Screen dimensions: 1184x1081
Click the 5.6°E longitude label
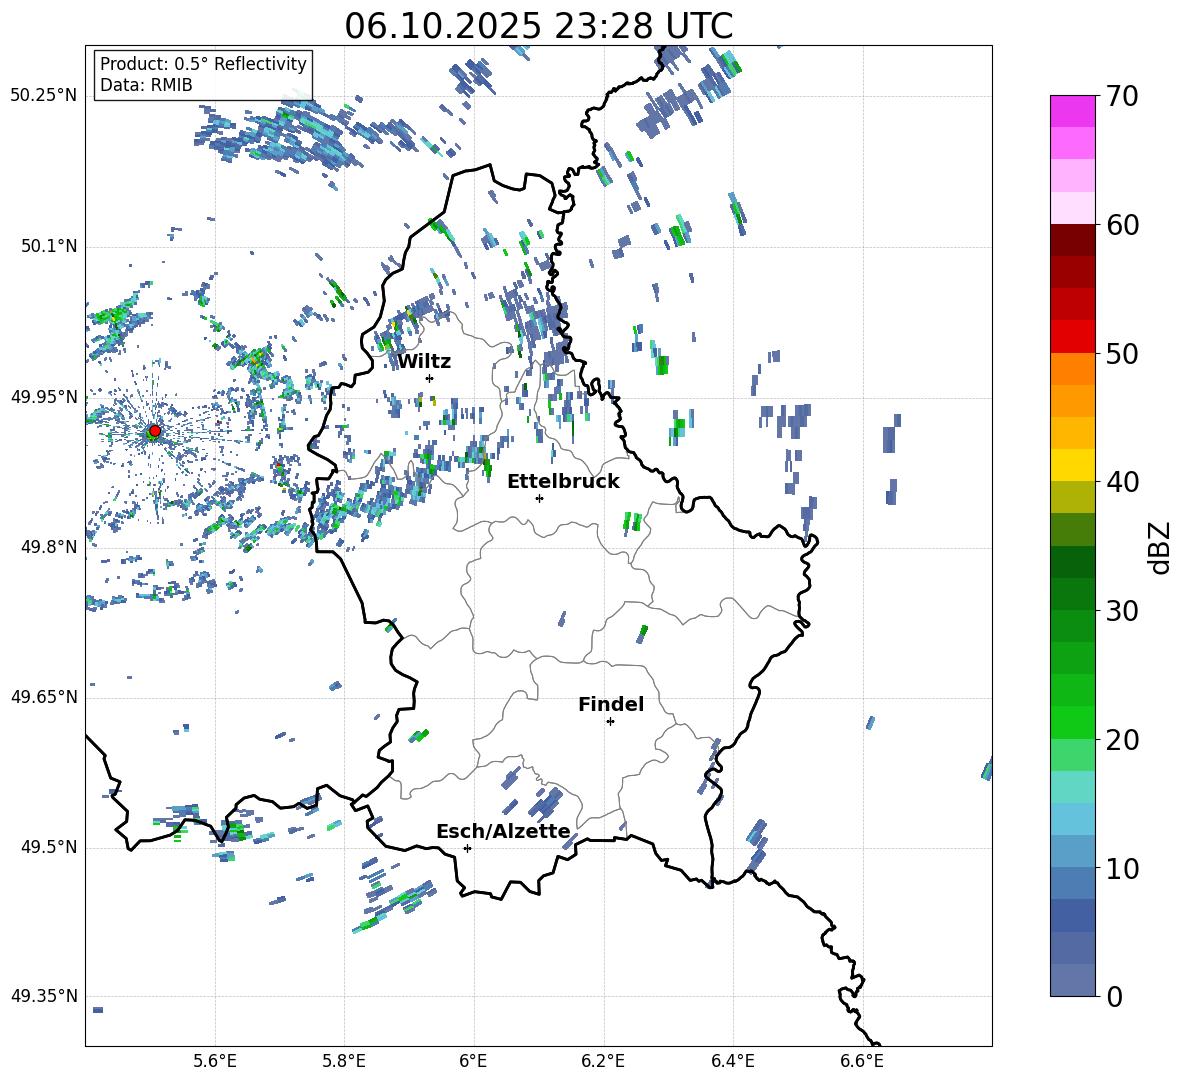215,1062
